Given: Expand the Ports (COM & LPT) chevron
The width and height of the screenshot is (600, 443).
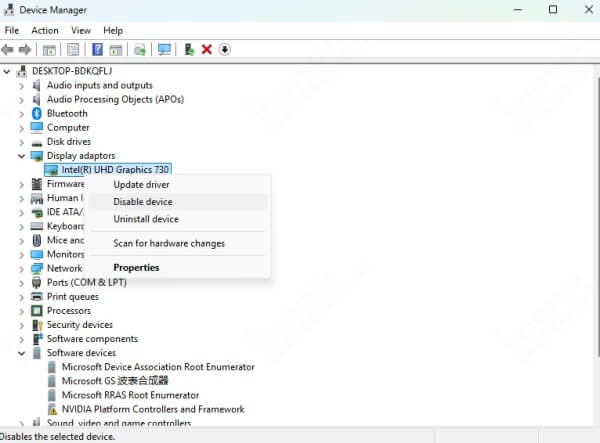Looking at the screenshot, I should 21,283.
